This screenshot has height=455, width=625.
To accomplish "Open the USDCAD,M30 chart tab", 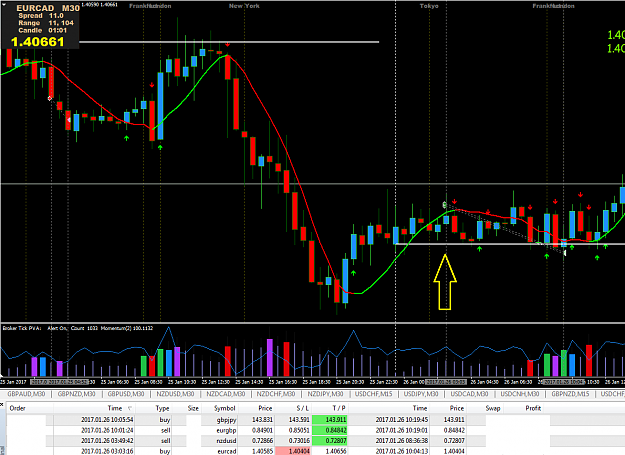I will tap(469, 394).
